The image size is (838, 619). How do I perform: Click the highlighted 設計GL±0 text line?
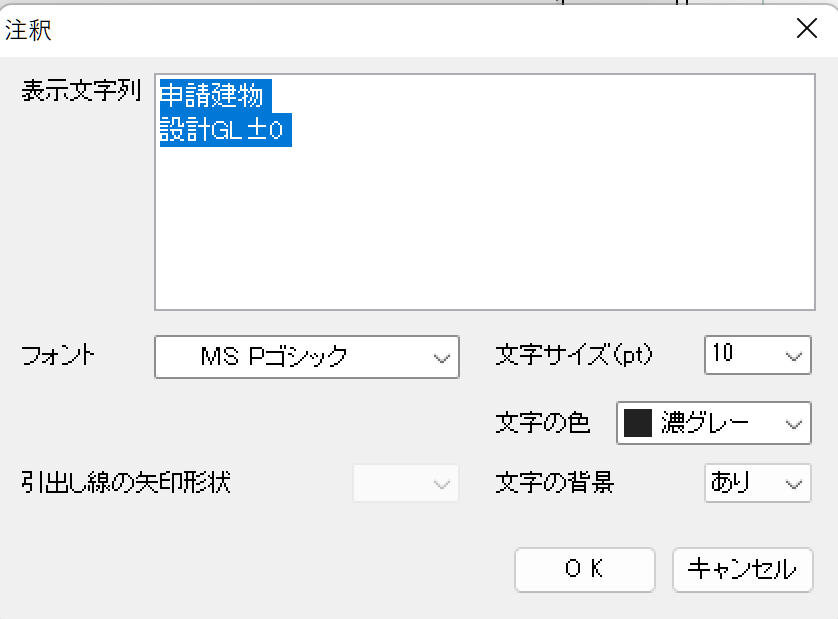pyautogui.click(x=225, y=130)
